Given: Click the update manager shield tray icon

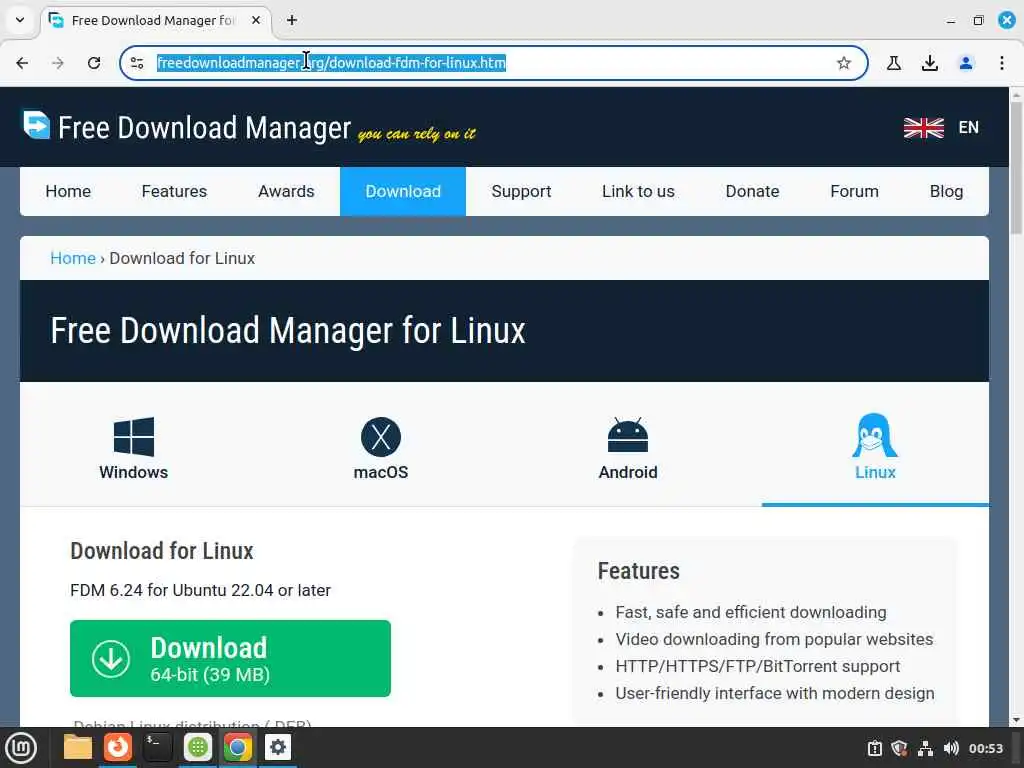Looking at the screenshot, I should point(900,748).
